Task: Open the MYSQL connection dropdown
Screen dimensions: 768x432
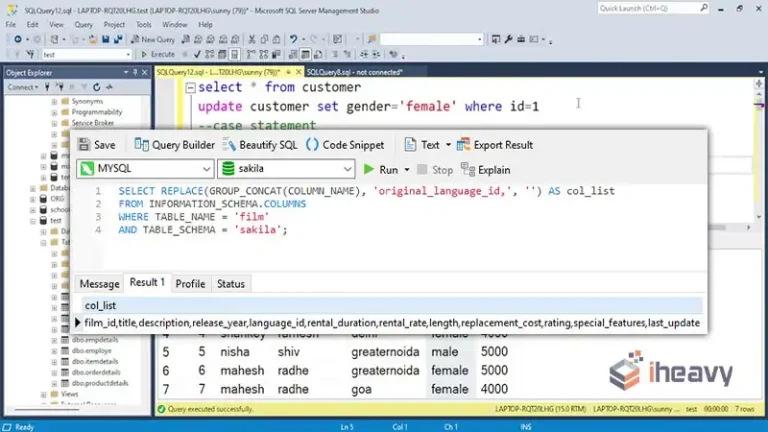Action: (145, 168)
